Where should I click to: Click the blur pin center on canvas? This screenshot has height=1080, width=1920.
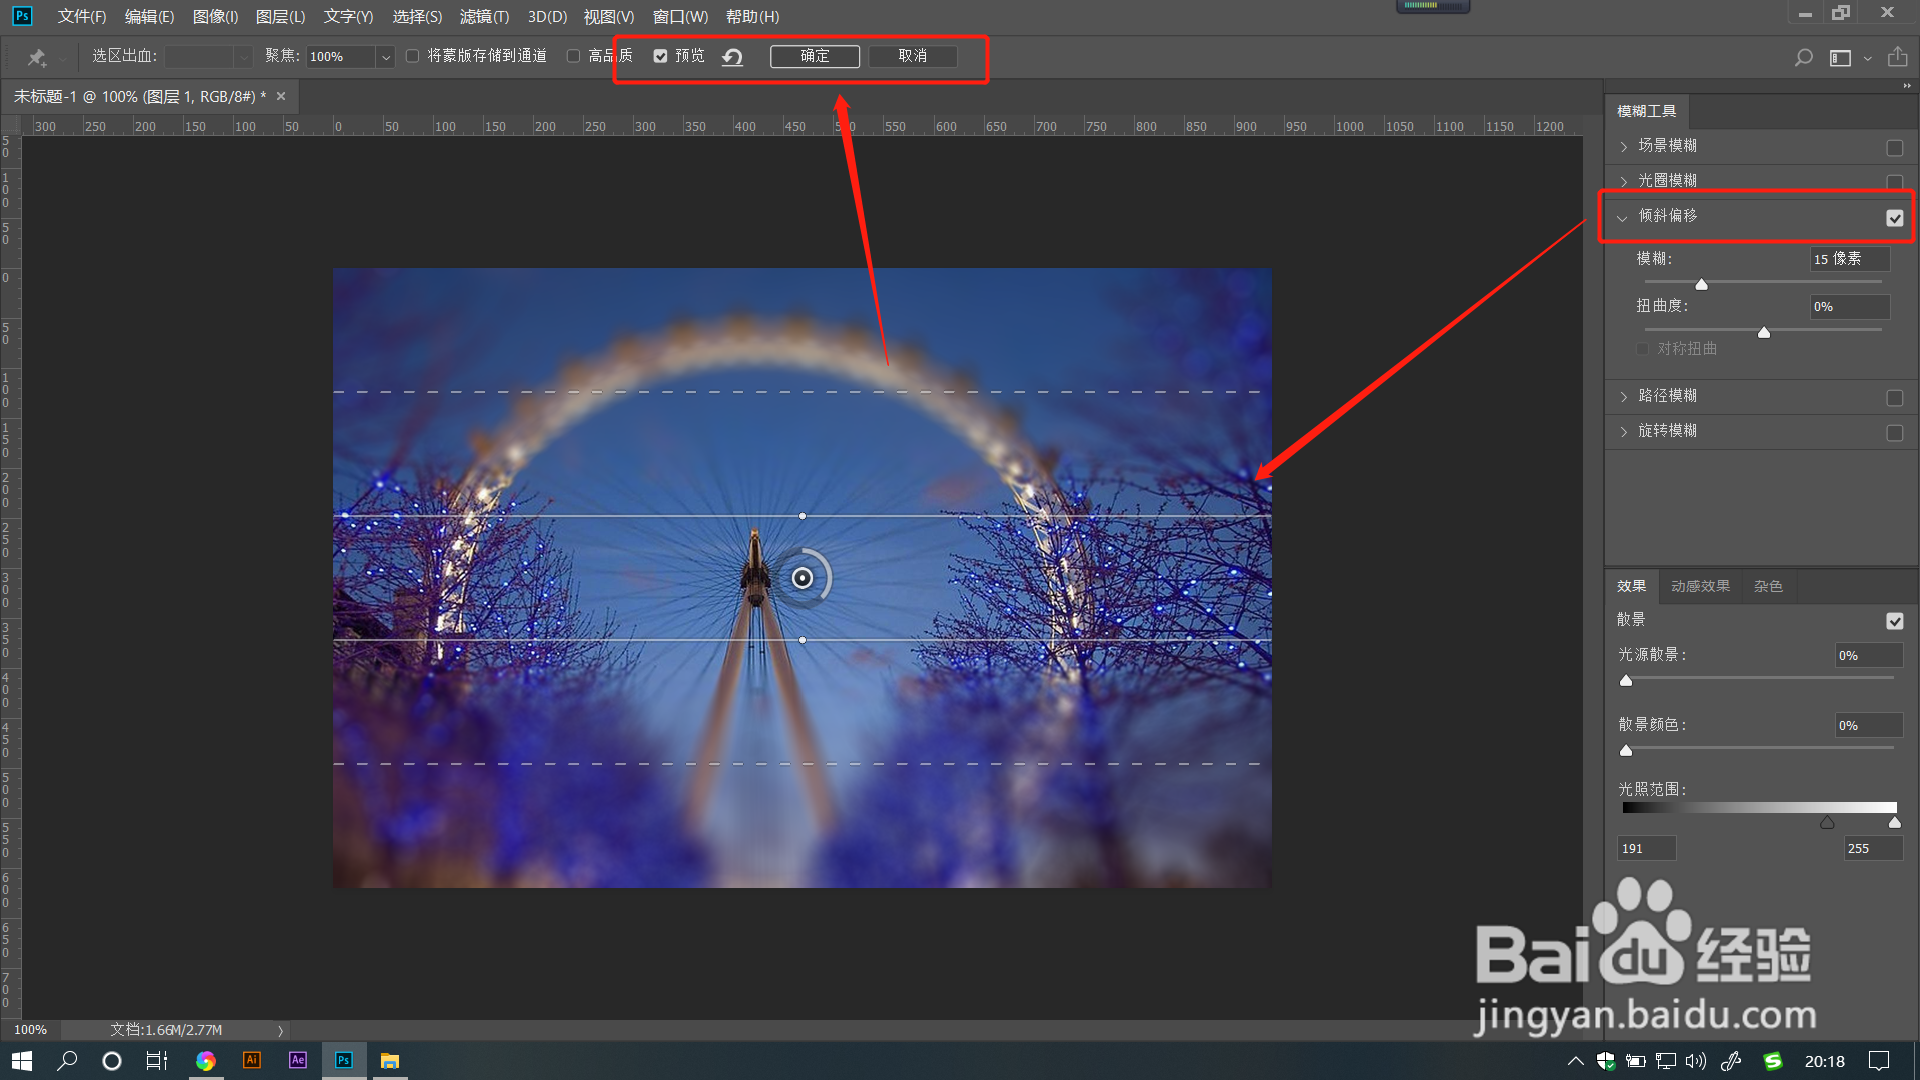802,578
